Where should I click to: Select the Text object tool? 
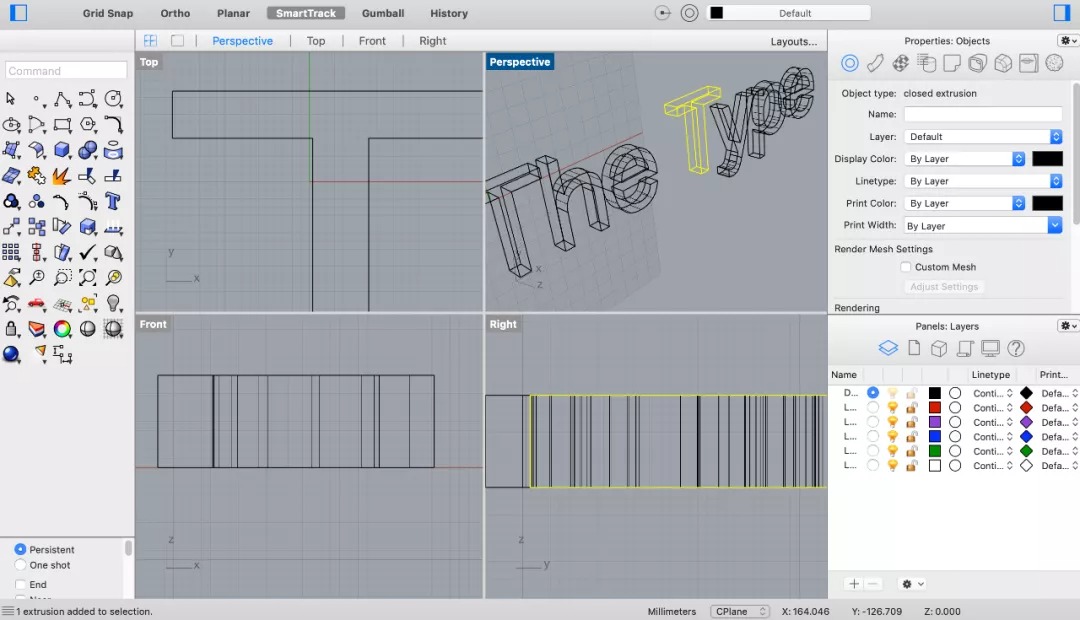tap(113, 201)
